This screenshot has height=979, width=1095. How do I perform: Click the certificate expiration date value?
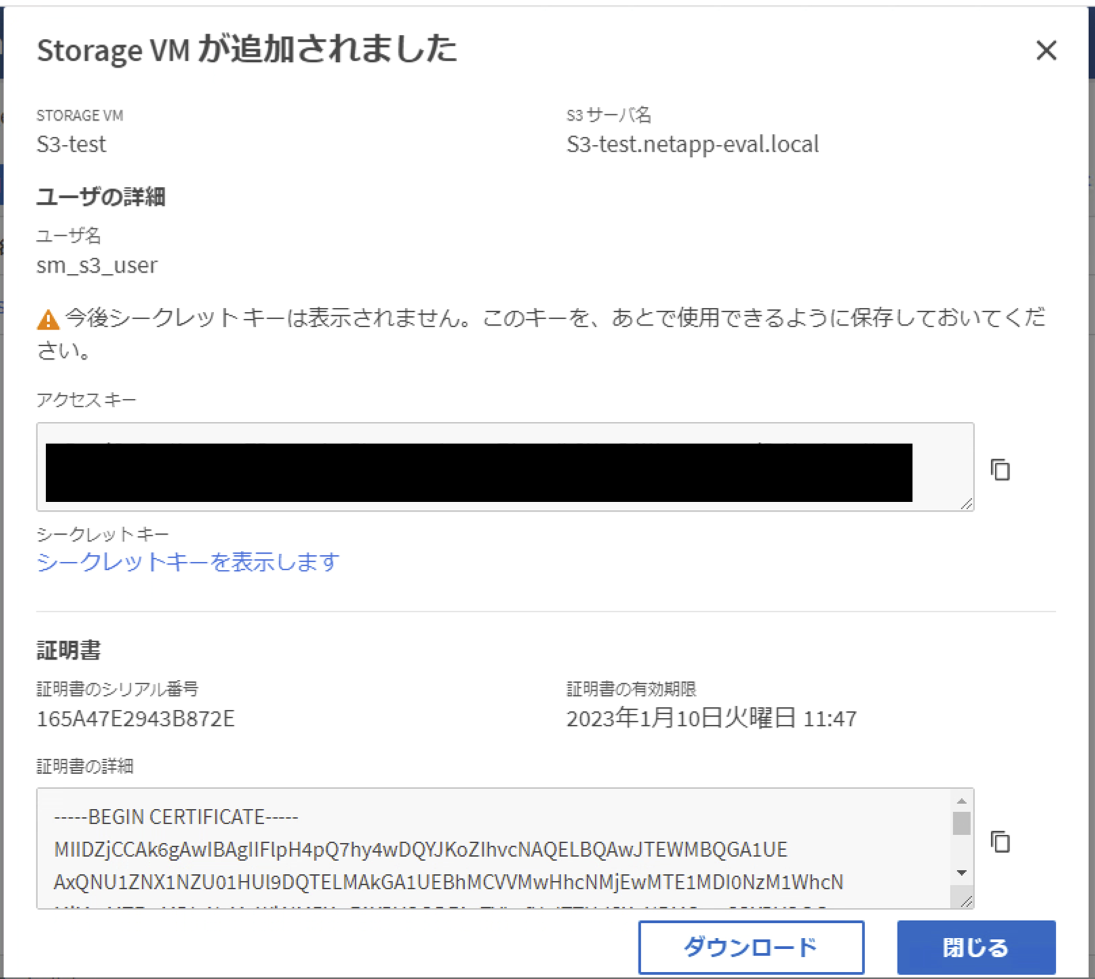click(711, 718)
